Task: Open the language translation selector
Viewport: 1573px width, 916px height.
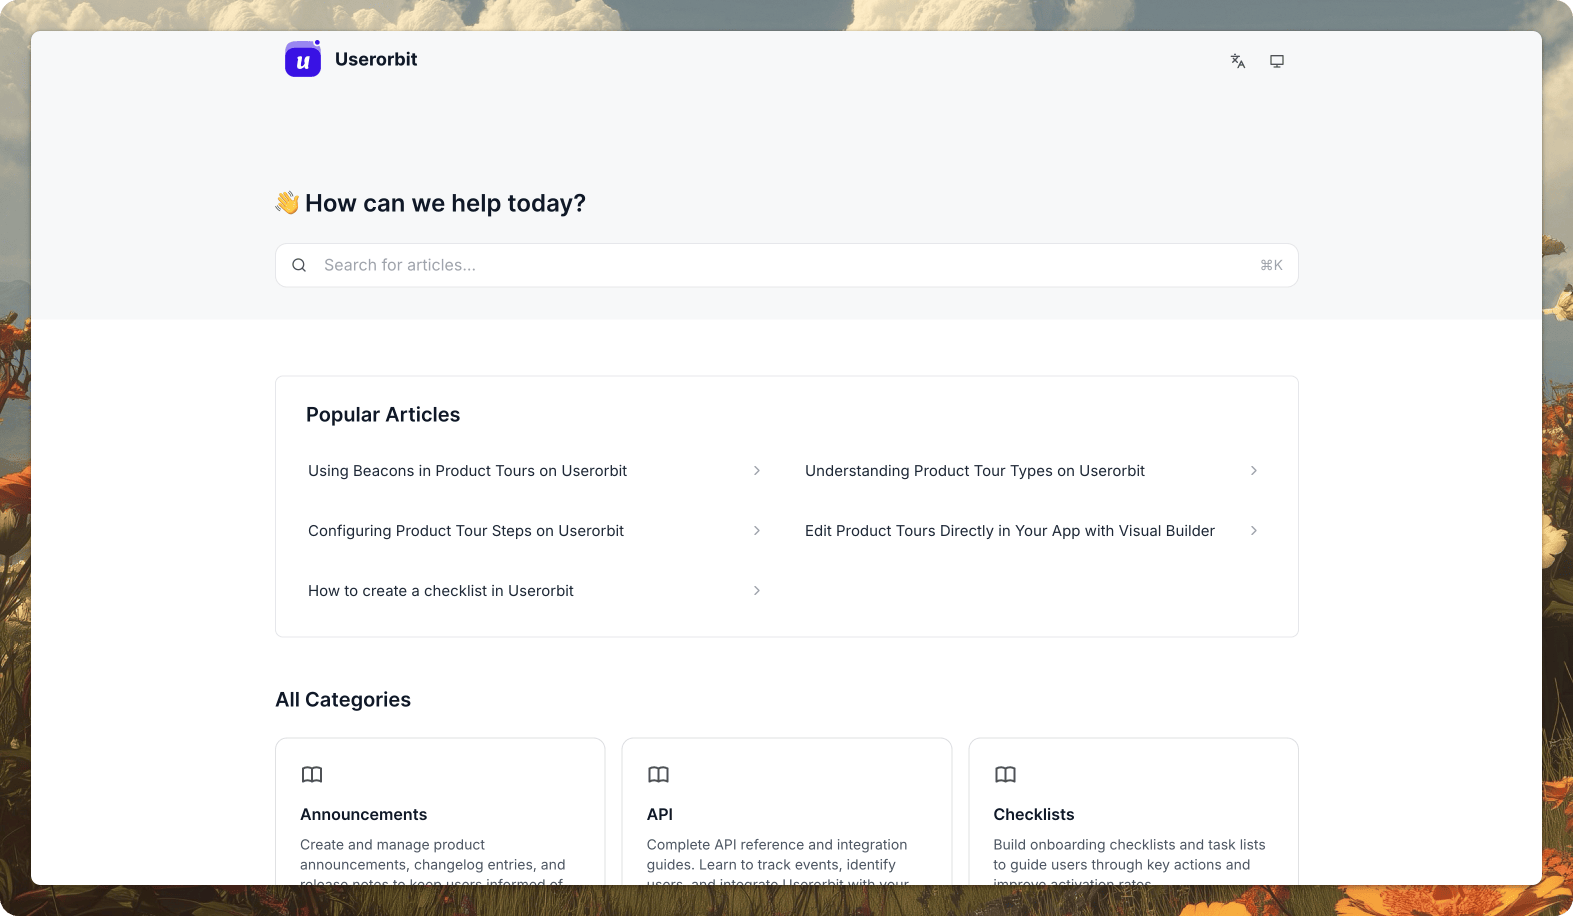Action: click(x=1238, y=61)
